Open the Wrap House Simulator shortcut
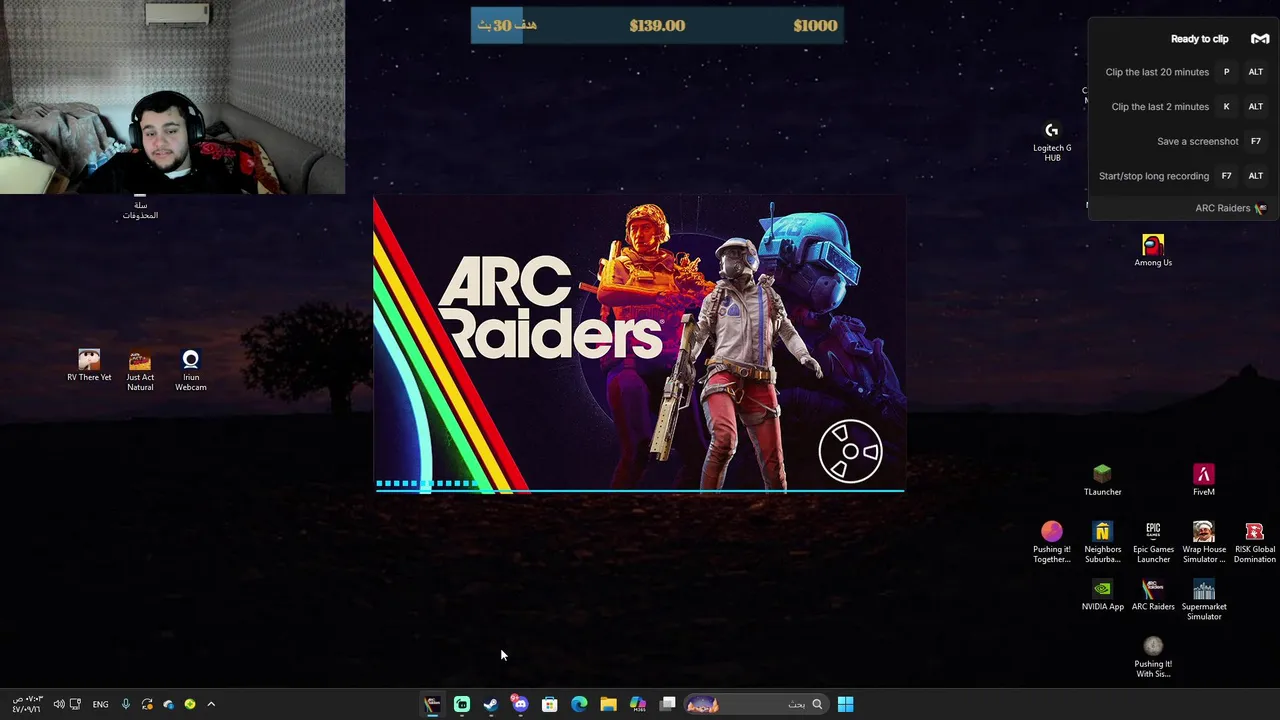Screen dimensions: 1280x720 (1204, 542)
